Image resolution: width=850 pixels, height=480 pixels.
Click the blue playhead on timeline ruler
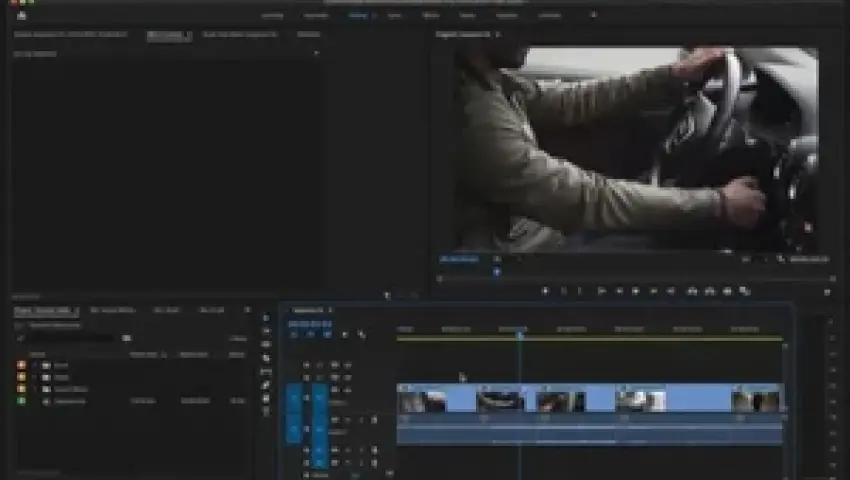(x=519, y=334)
